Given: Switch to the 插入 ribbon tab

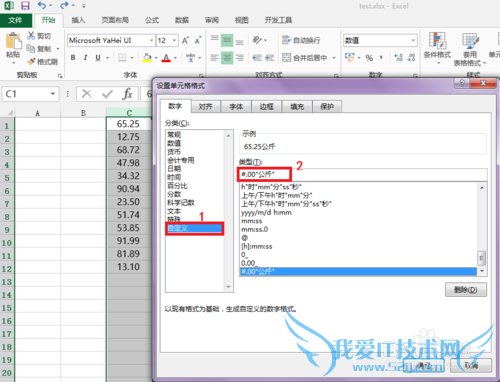Looking at the screenshot, I should [x=78, y=20].
